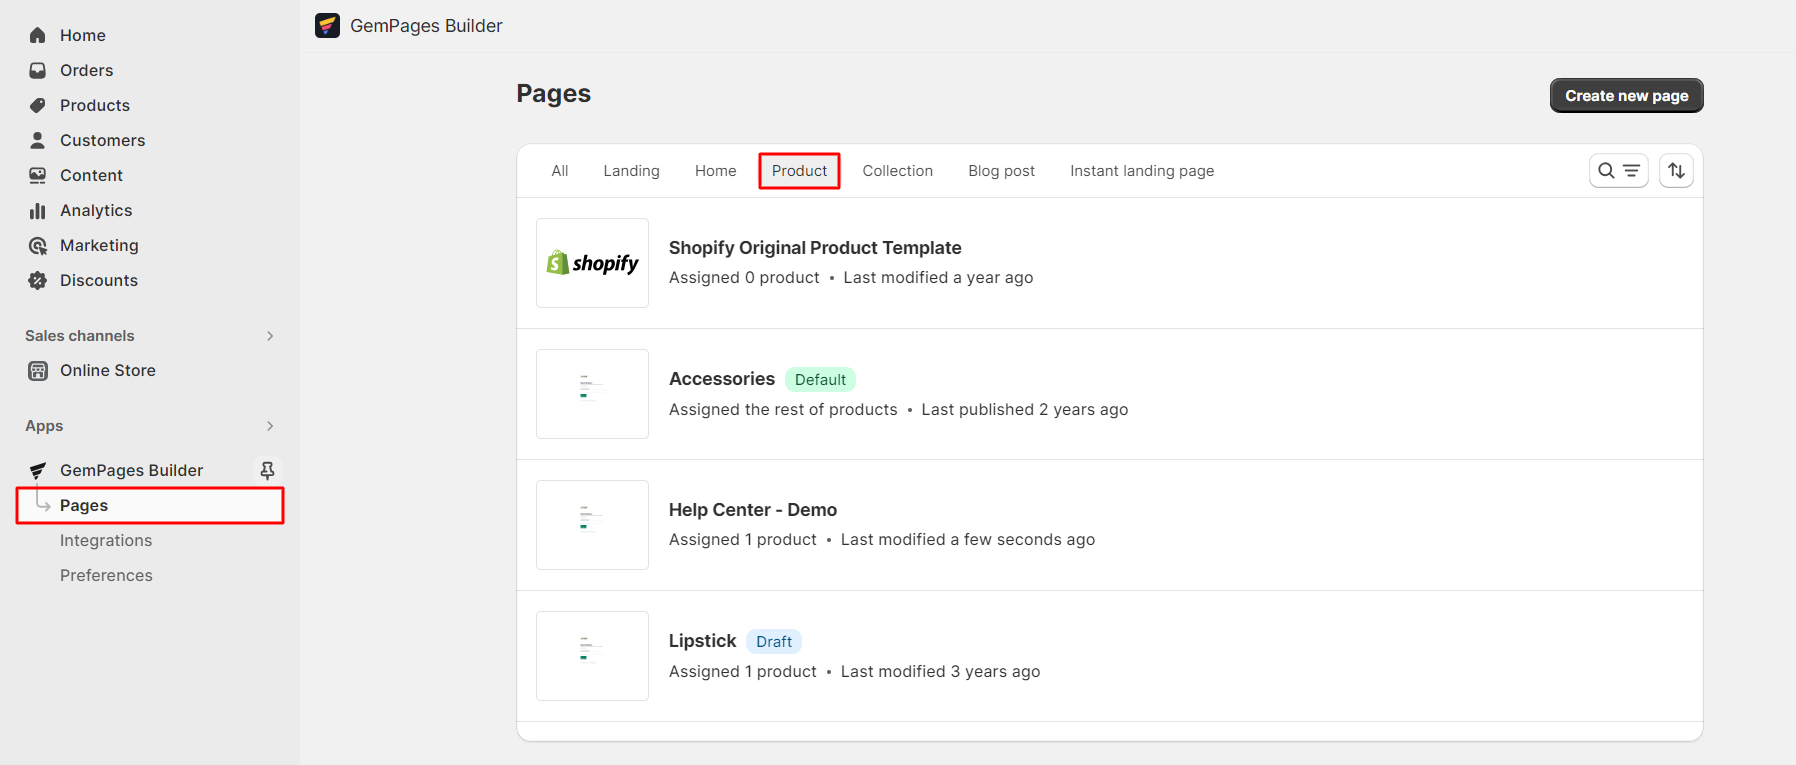Click the Online Store icon
This screenshot has height=765, width=1796.
coord(38,371)
